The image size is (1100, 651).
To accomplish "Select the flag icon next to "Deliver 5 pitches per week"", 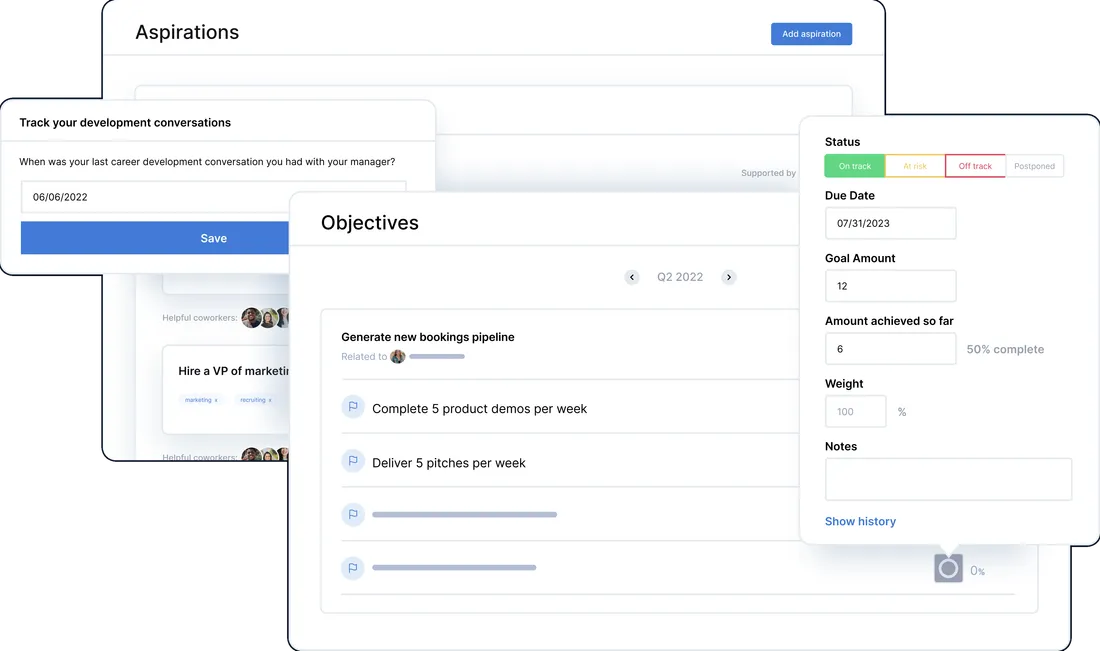I will pyautogui.click(x=352, y=462).
